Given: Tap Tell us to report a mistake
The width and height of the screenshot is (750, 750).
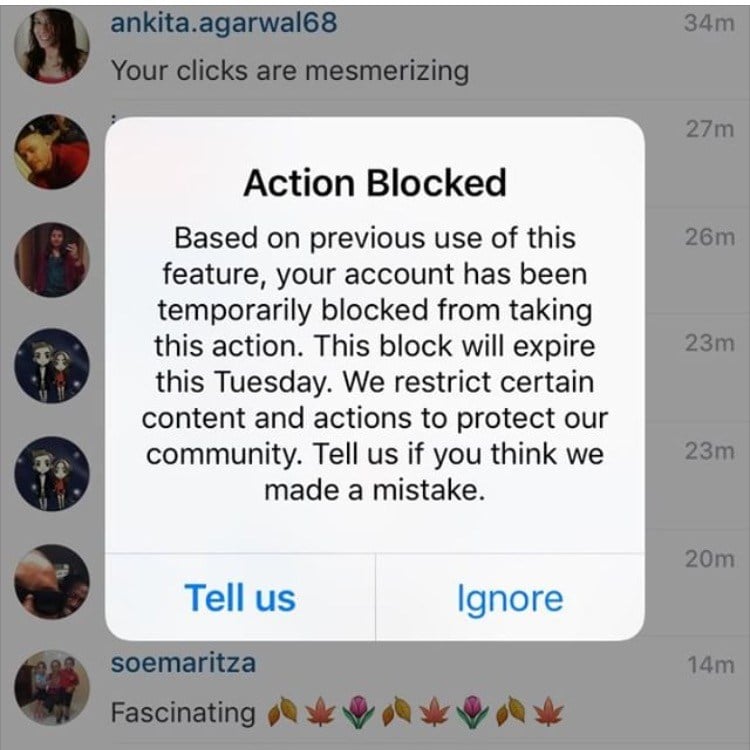Looking at the screenshot, I should click(x=240, y=598).
